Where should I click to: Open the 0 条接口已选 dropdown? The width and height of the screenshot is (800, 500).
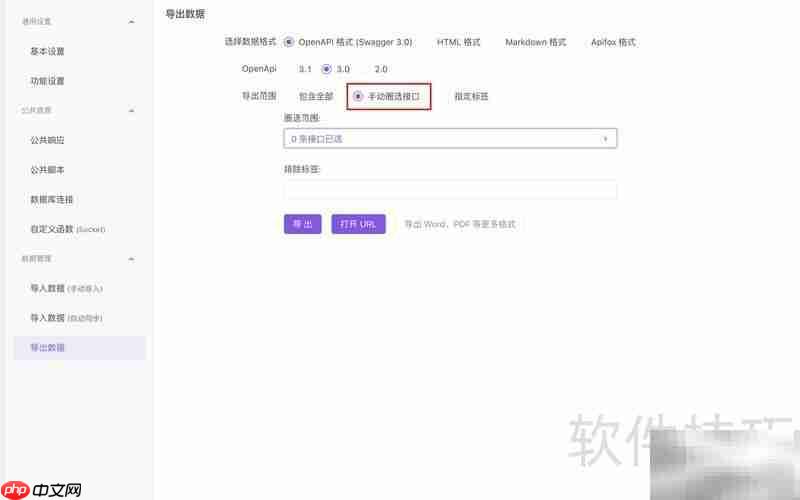click(450, 138)
